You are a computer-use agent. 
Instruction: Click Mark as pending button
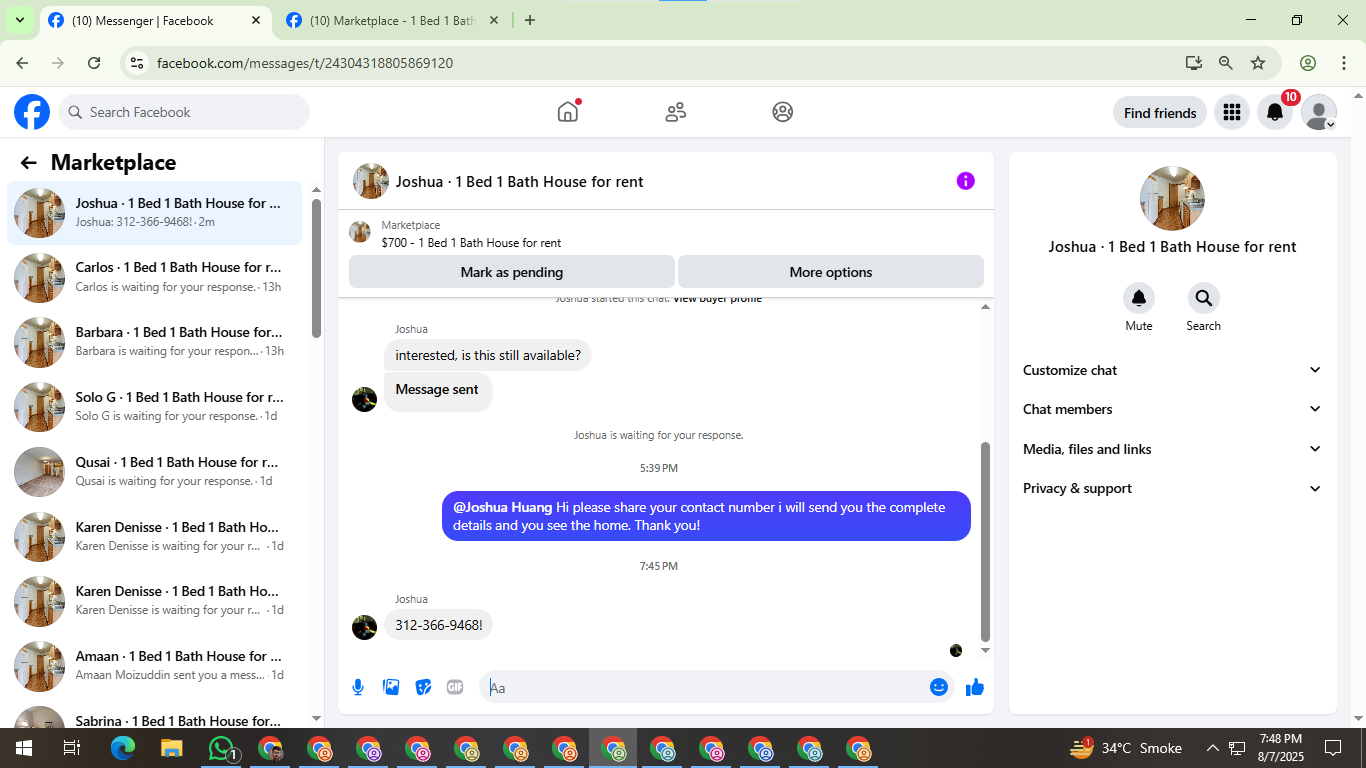(x=512, y=272)
